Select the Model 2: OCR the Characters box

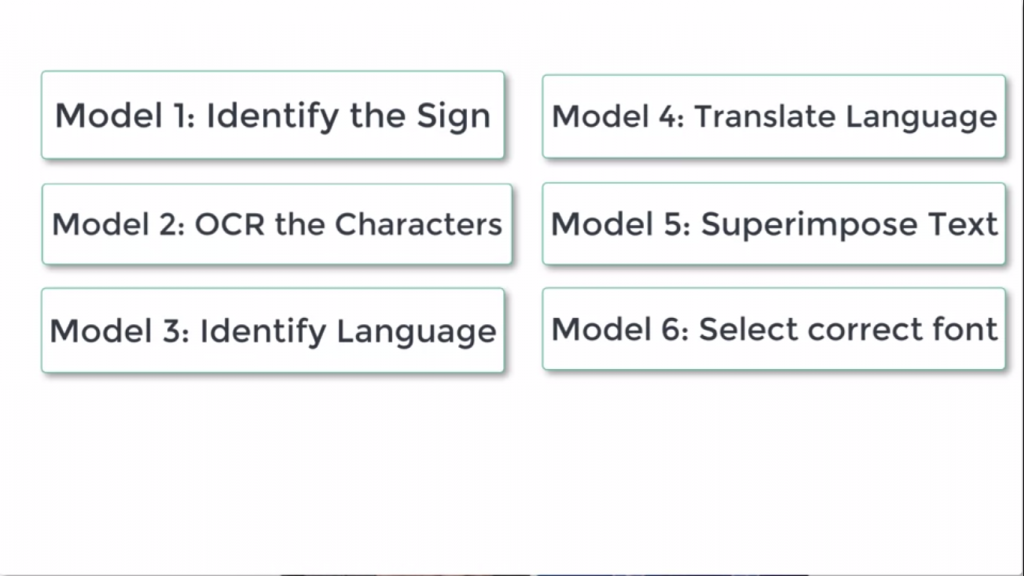tap(277, 224)
